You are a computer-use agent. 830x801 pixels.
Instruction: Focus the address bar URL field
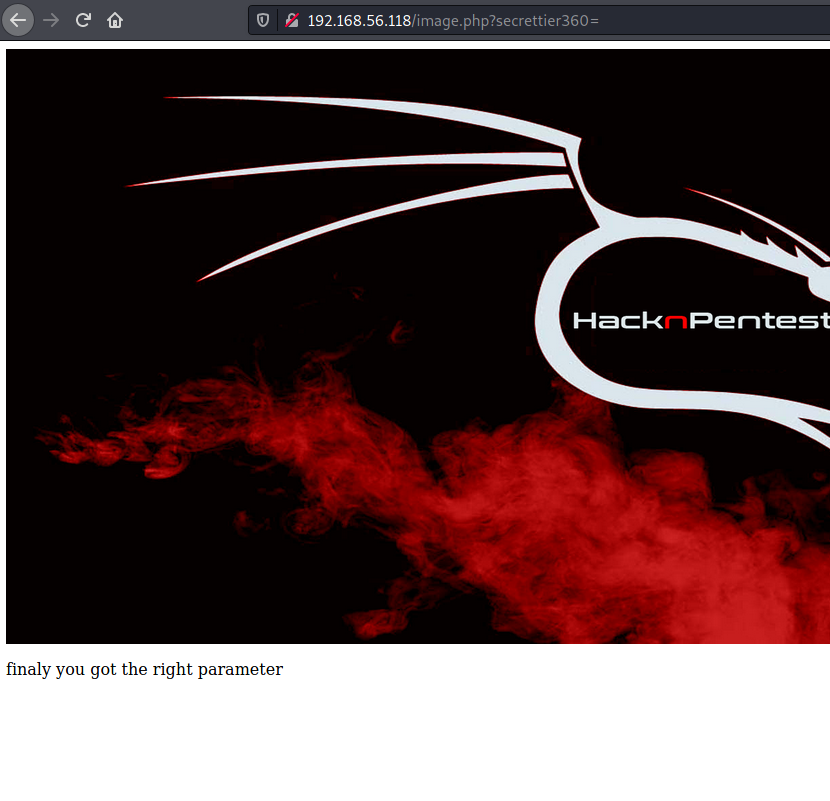click(700, 20)
